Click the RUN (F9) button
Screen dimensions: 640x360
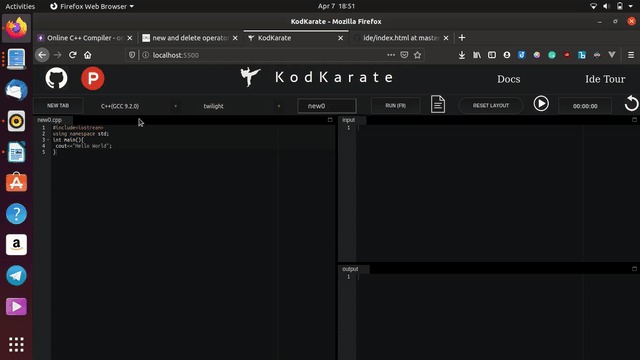(x=396, y=105)
